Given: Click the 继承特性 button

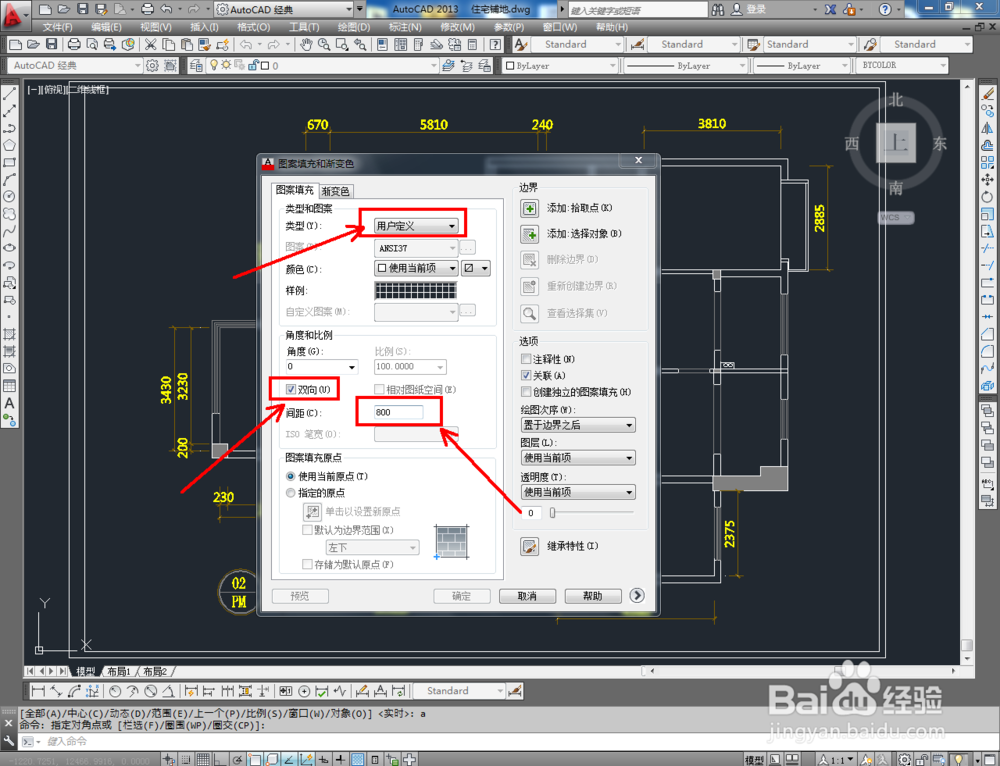Looking at the screenshot, I should 529,547.
